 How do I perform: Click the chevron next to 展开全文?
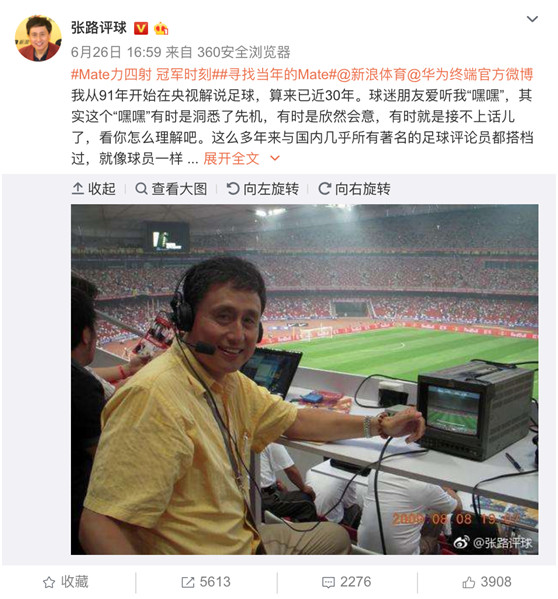pos(275,158)
